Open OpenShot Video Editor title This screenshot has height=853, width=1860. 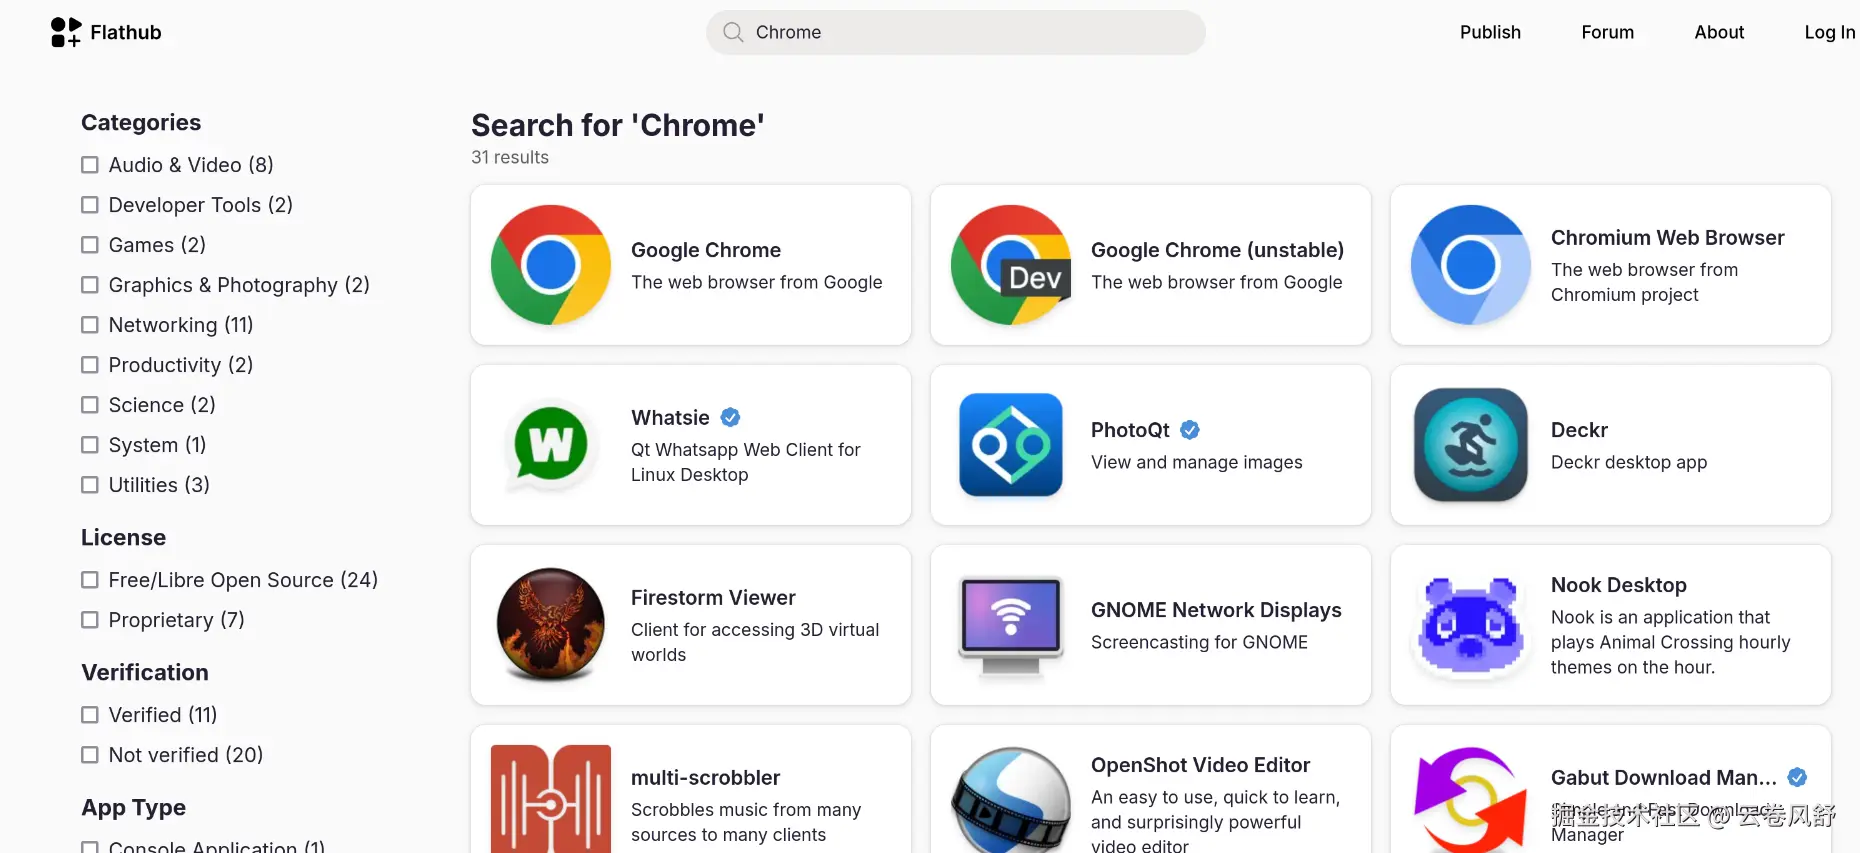point(1200,765)
